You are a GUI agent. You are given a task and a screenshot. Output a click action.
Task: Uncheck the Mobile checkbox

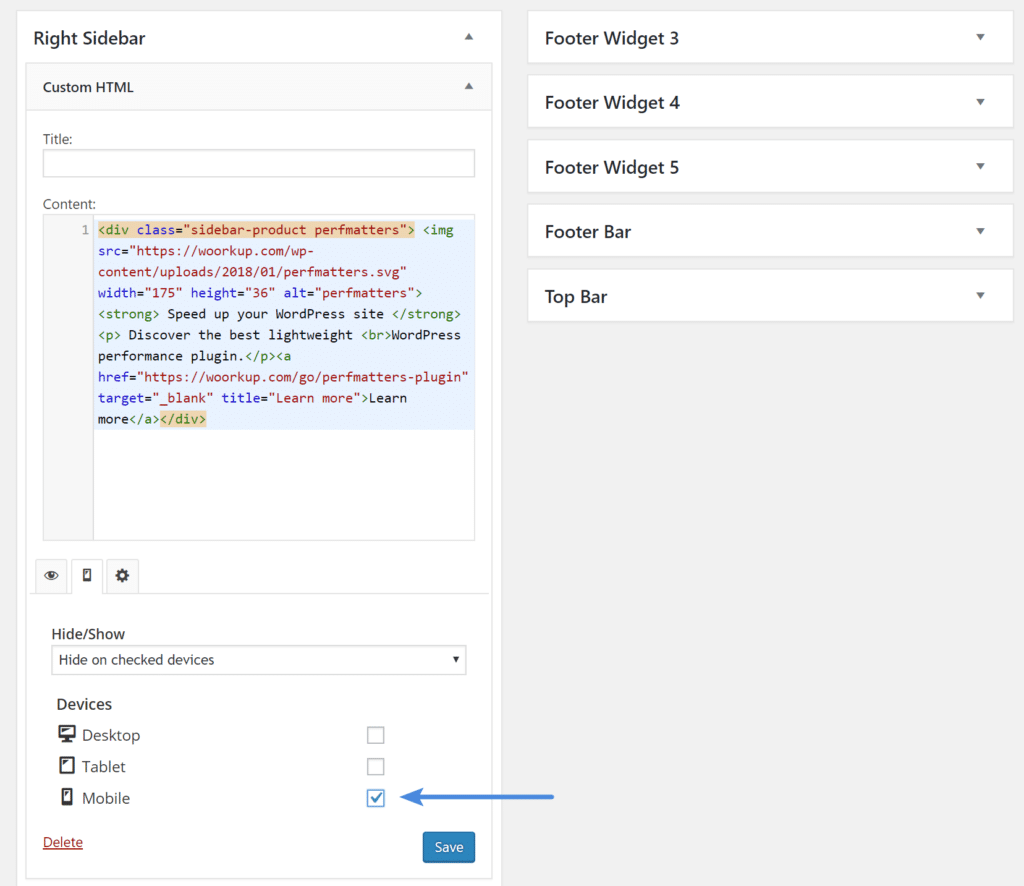click(x=376, y=798)
